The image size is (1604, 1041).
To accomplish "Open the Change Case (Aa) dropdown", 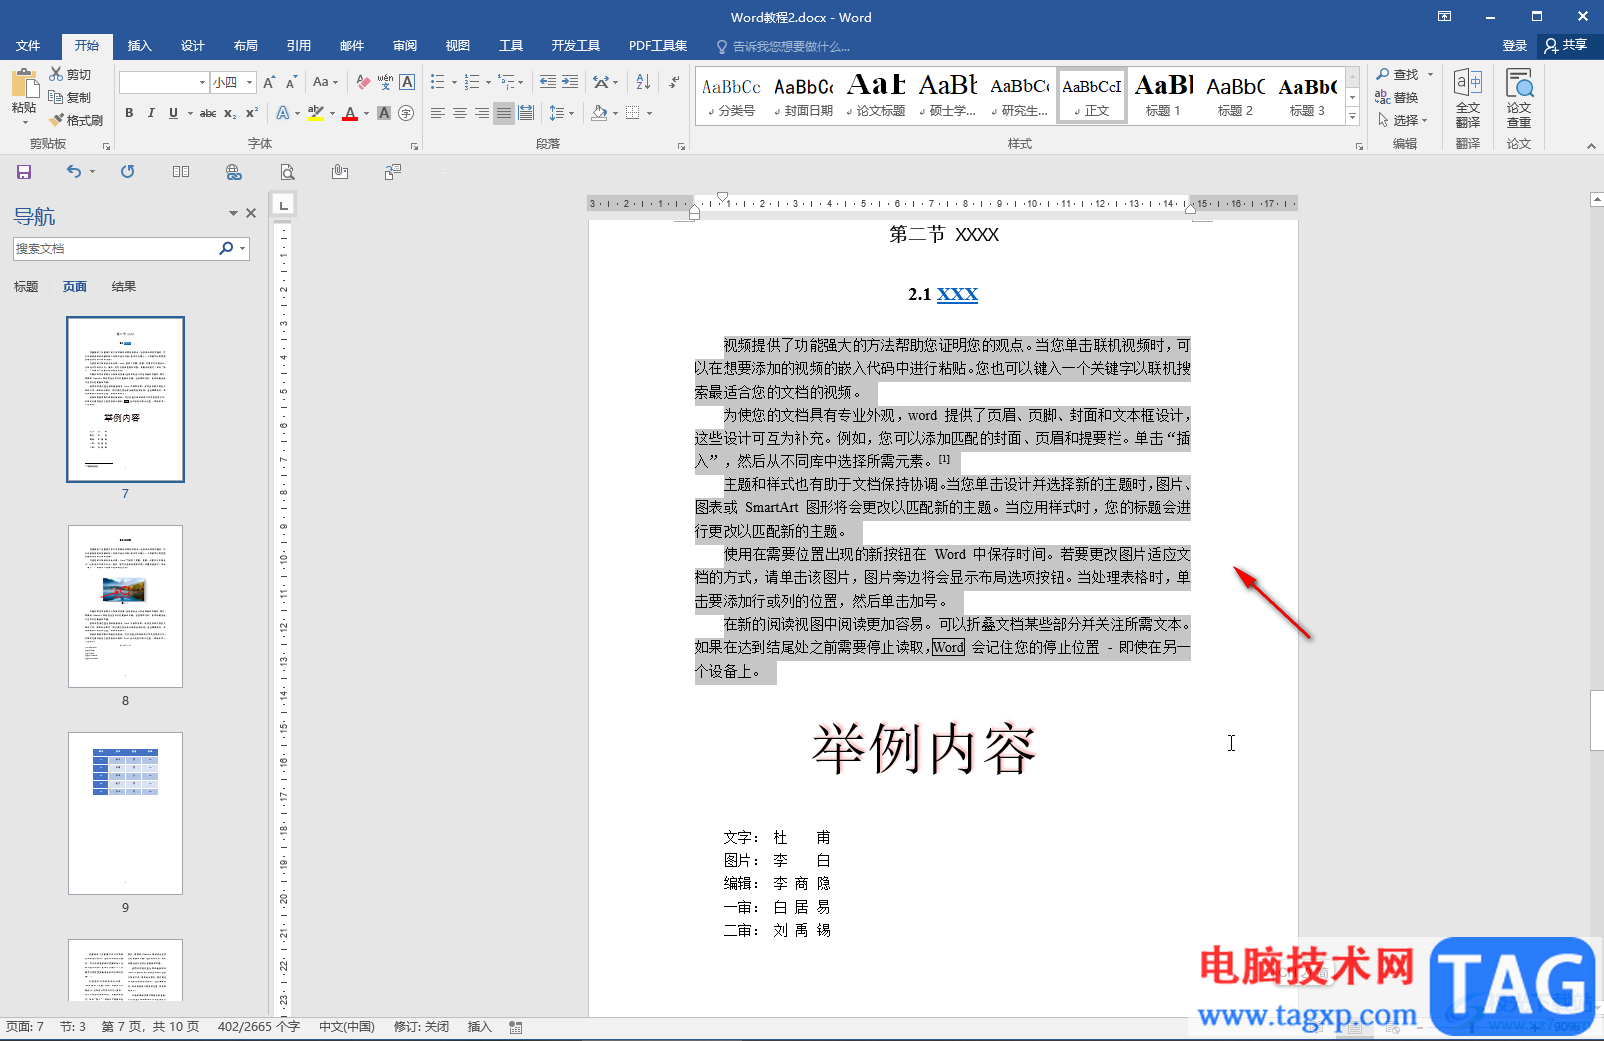I will (x=325, y=82).
